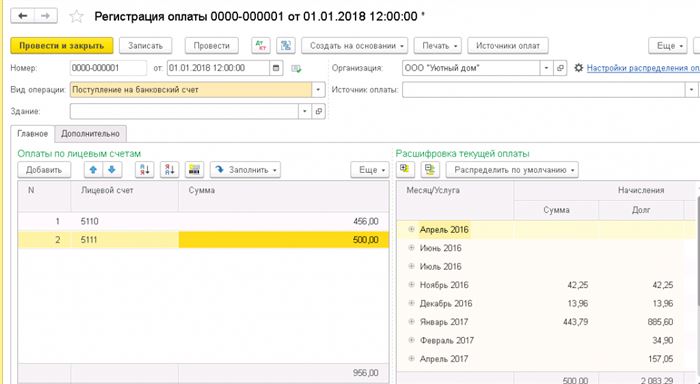Open calendar picker for document date
Image resolution: width=700 pixels, height=384 pixels.
(276, 68)
